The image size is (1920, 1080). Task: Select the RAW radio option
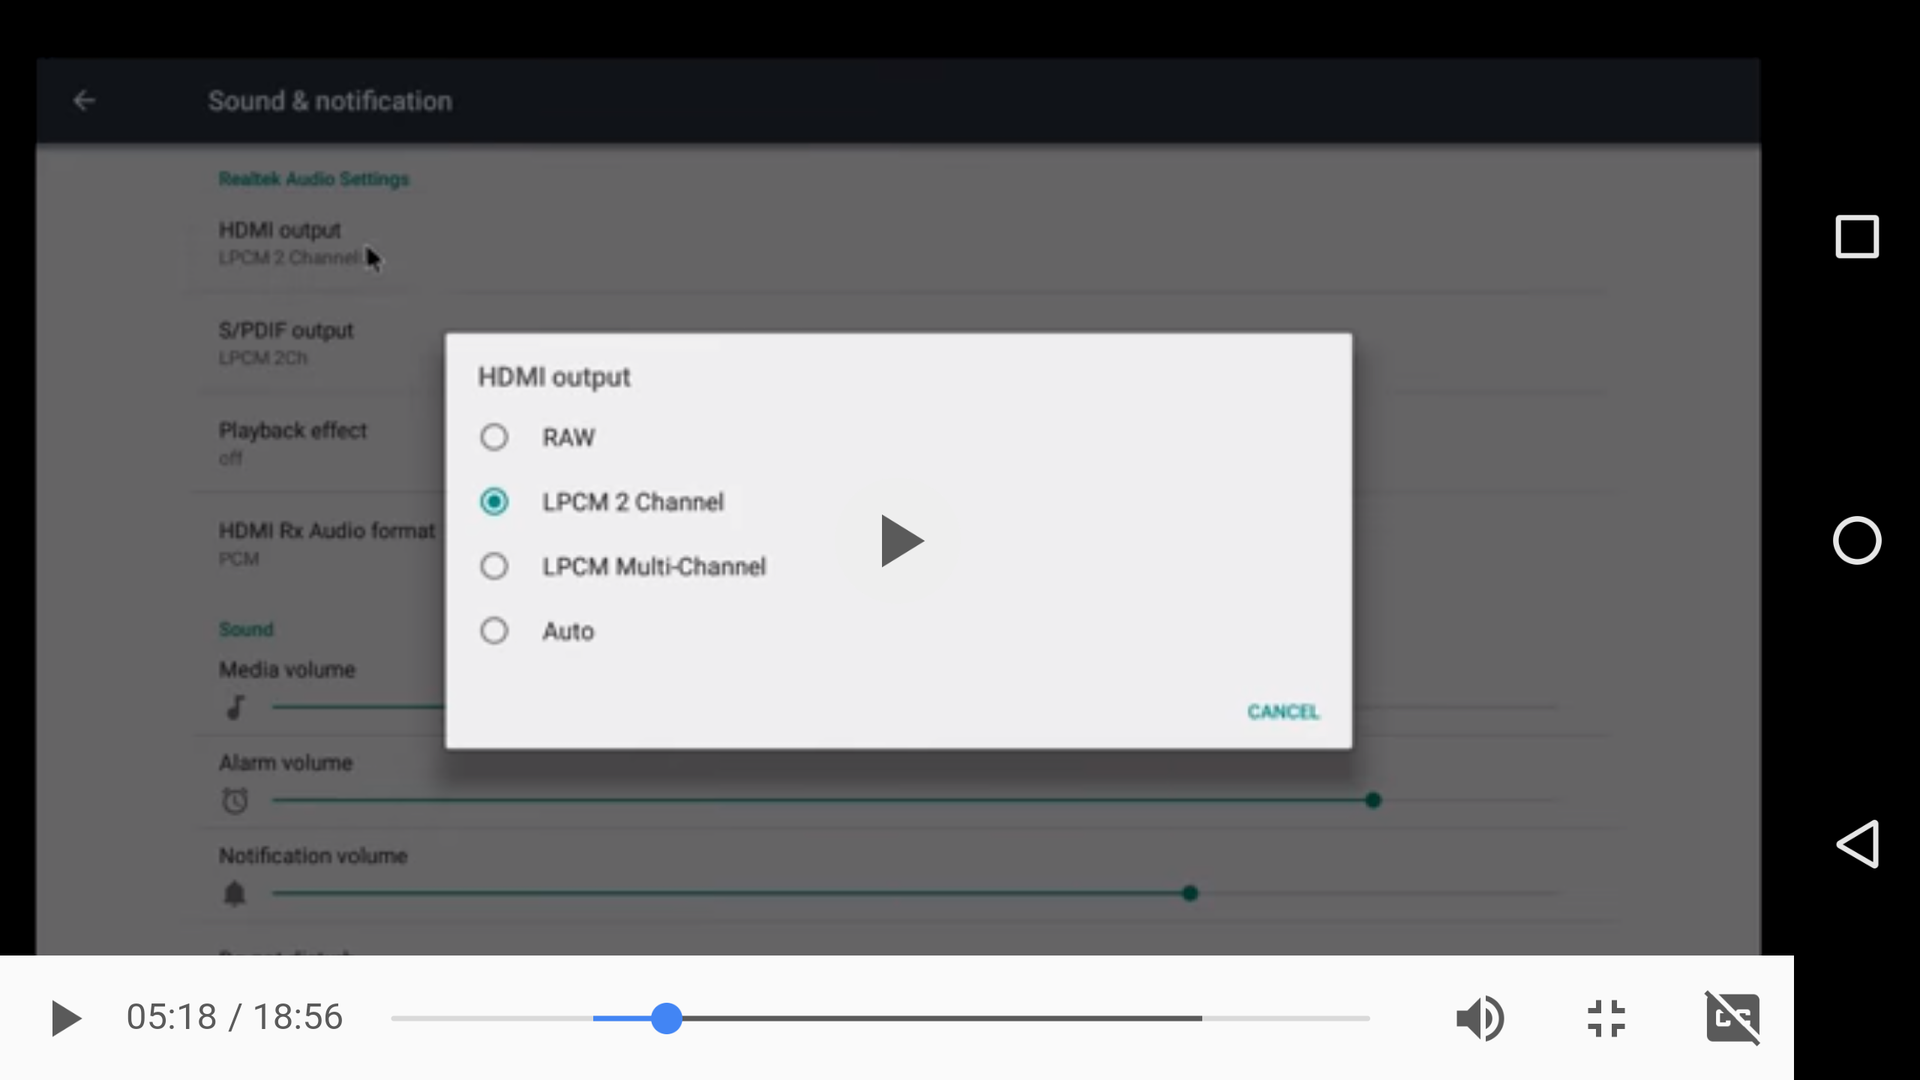[x=494, y=437]
